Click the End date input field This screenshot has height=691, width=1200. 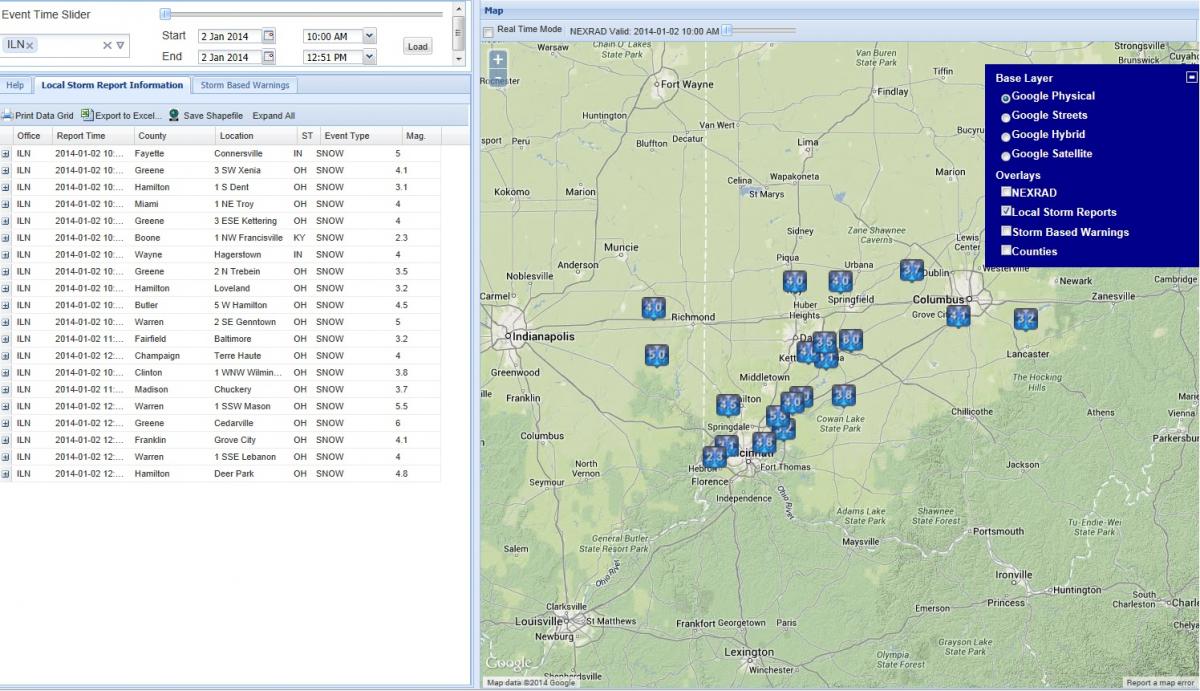click(x=229, y=57)
